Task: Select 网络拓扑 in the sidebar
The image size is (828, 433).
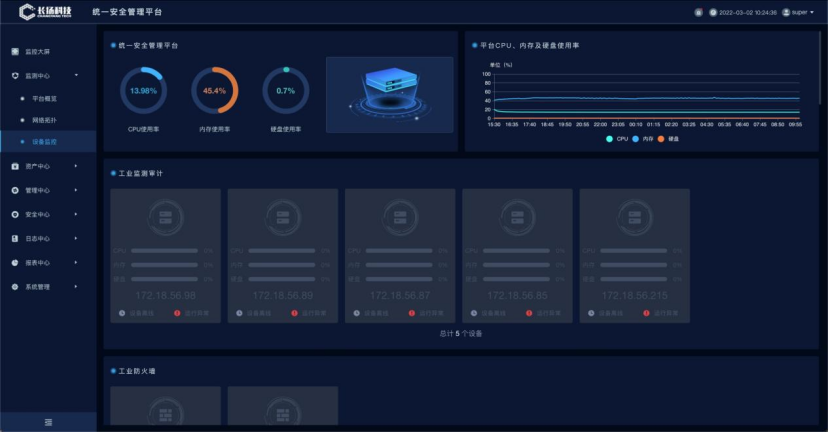Action: coord(45,120)
